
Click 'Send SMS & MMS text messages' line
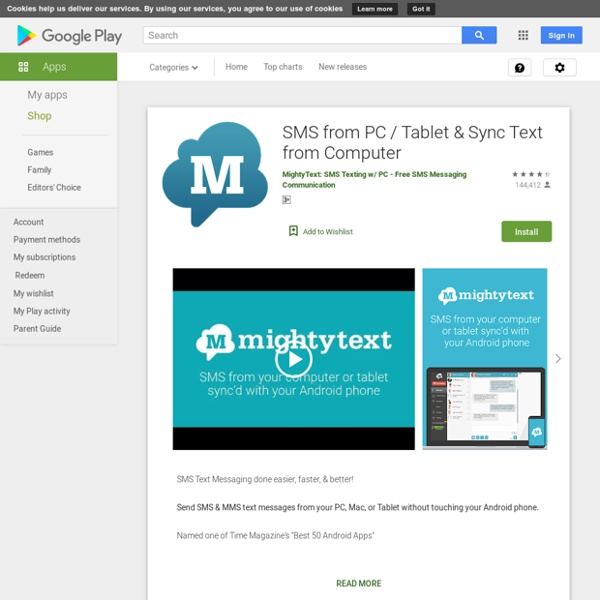tap(357, 507)
